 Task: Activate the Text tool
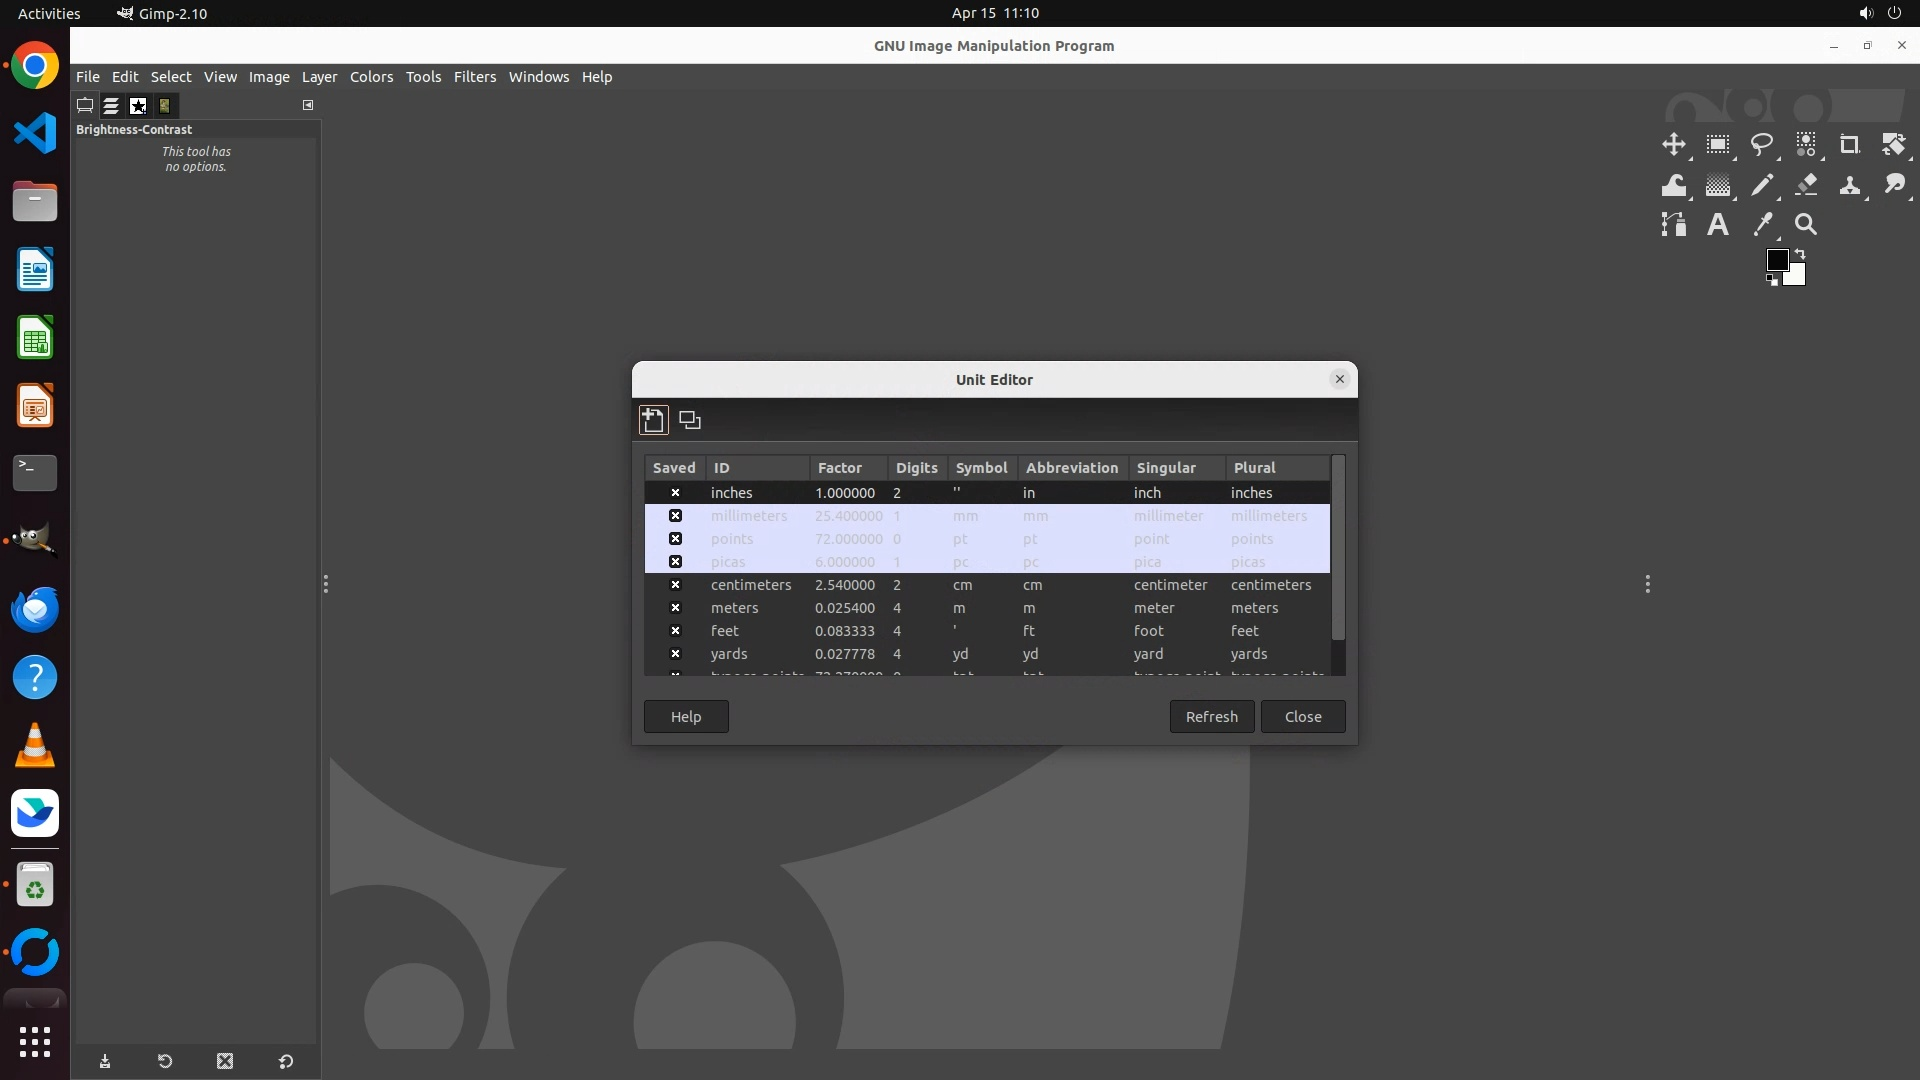click(1717, 225)
